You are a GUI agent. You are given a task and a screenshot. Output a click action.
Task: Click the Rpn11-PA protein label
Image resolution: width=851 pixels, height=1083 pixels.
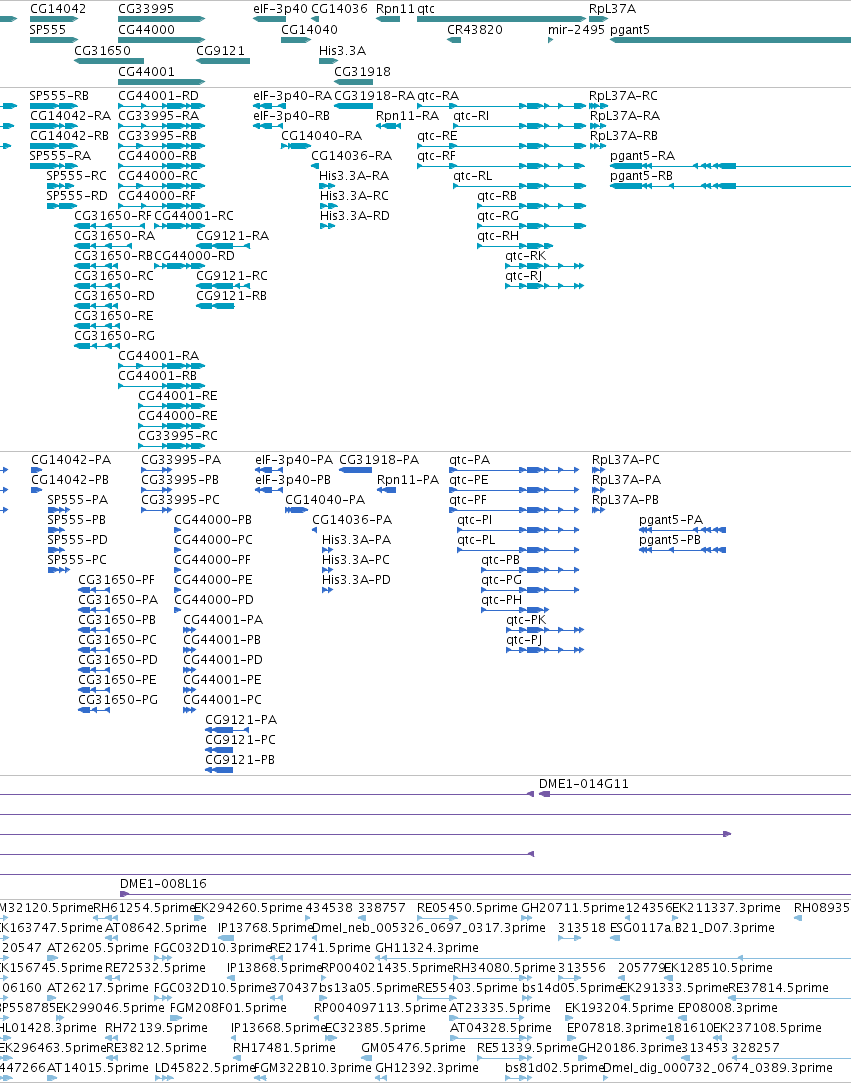click(408, 480)
